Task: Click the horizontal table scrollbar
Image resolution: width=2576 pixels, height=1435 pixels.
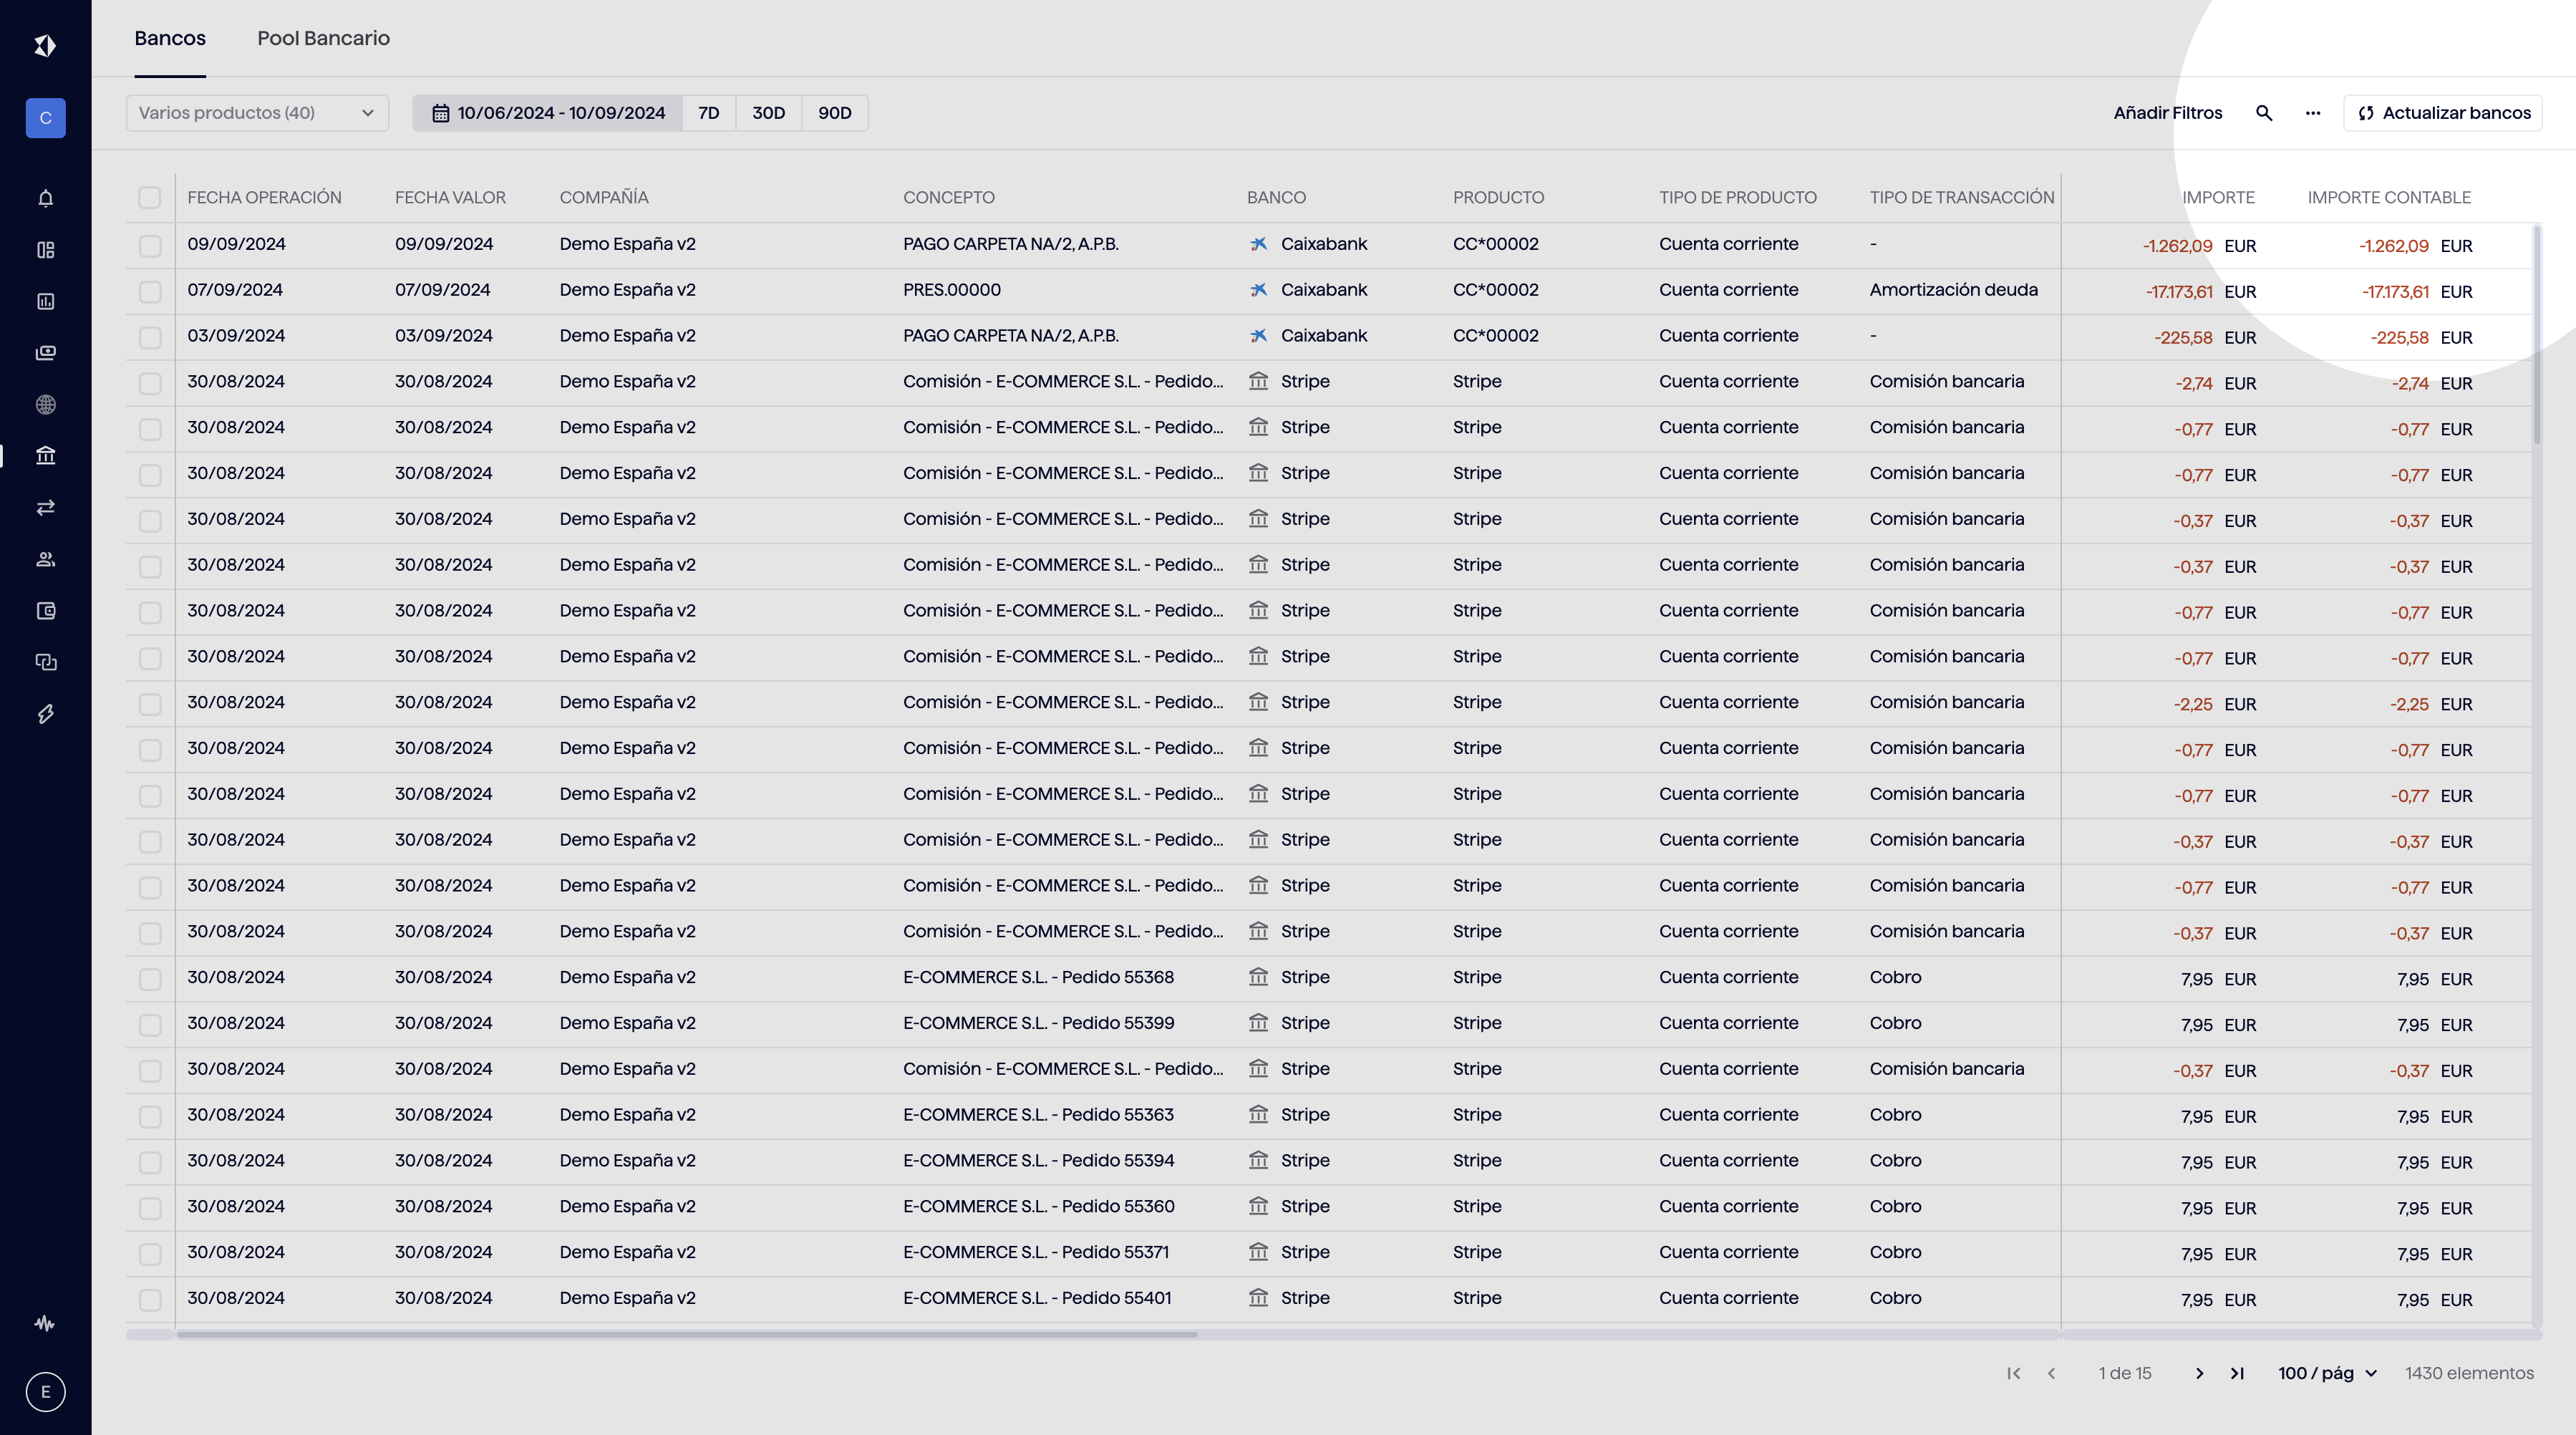Action: tap(687, 1335)
